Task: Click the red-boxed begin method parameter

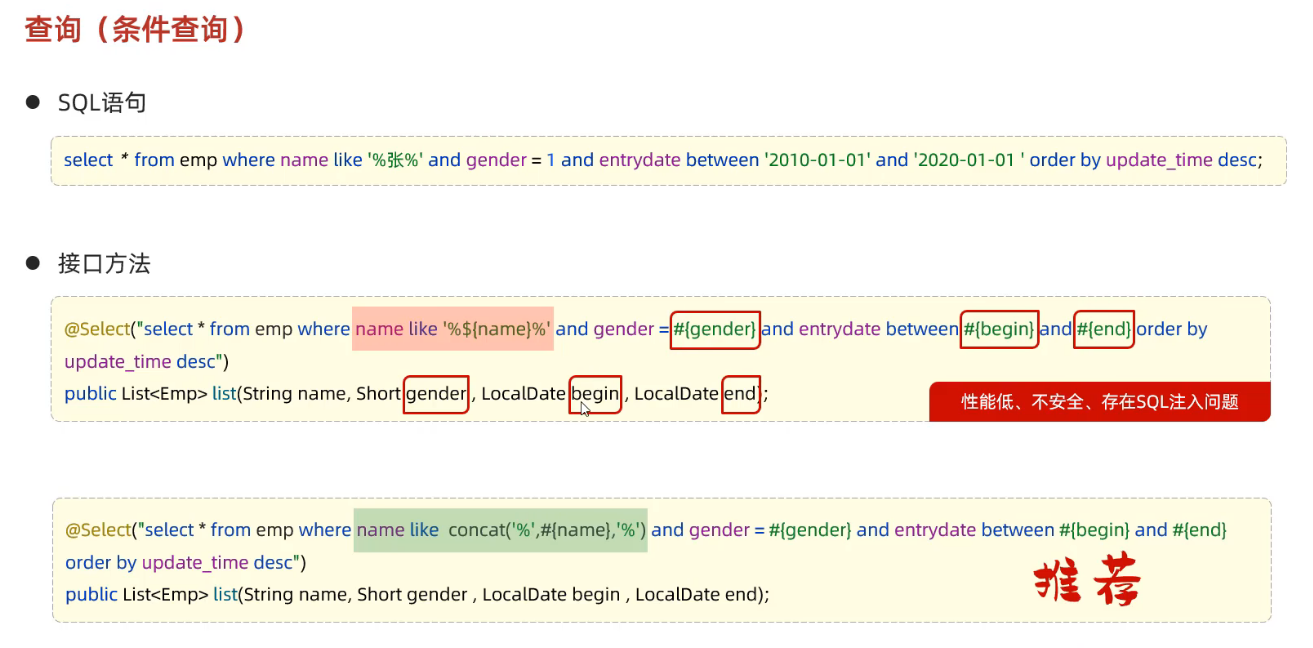Action: (595, 394)
